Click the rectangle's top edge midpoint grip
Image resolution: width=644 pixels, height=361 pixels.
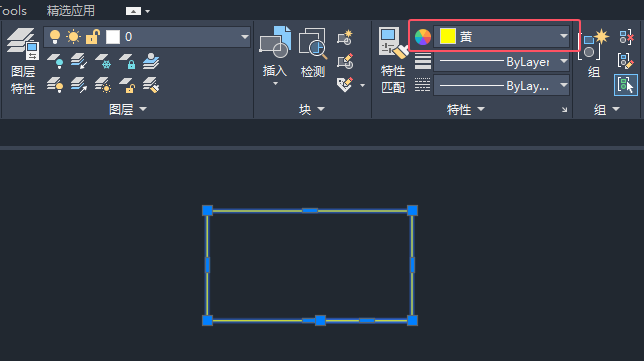coord(310,211)
